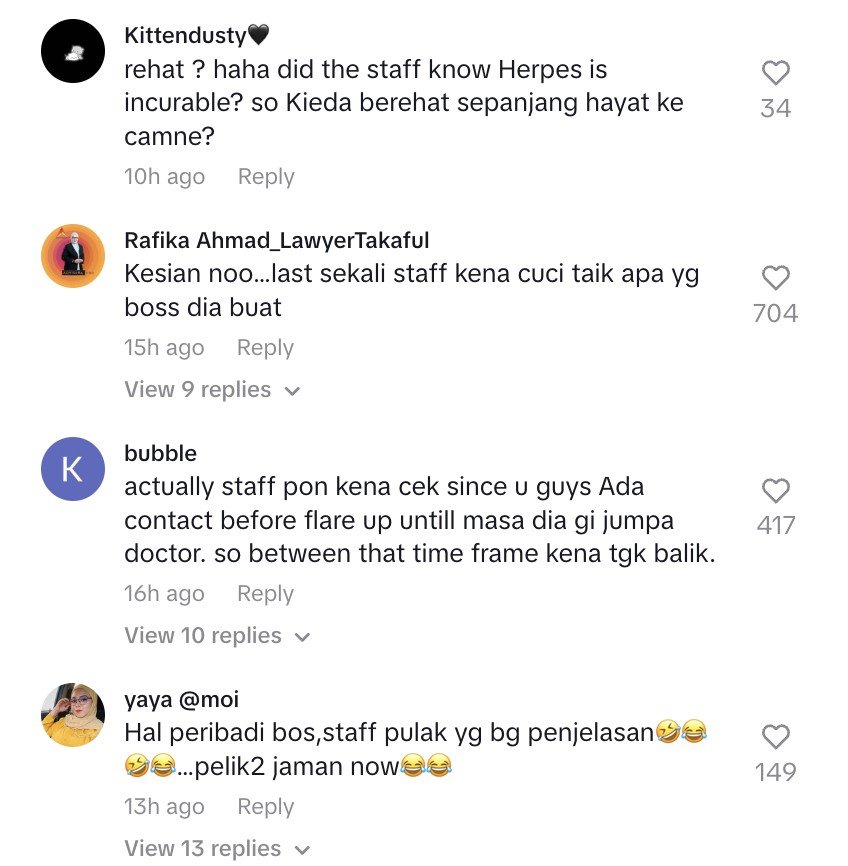
Task: Expand View 9 replies
Action: (212, 390)
